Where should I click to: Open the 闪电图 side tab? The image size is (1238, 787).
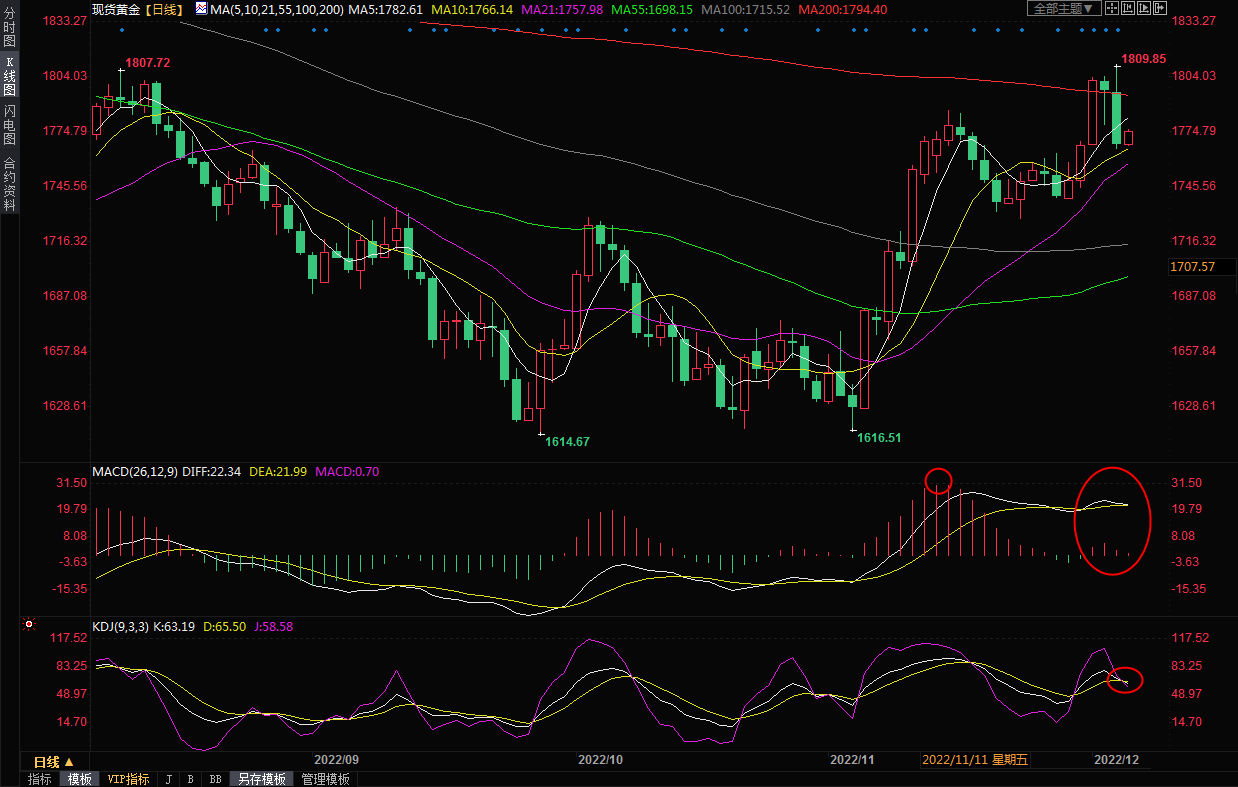[9, 125]
